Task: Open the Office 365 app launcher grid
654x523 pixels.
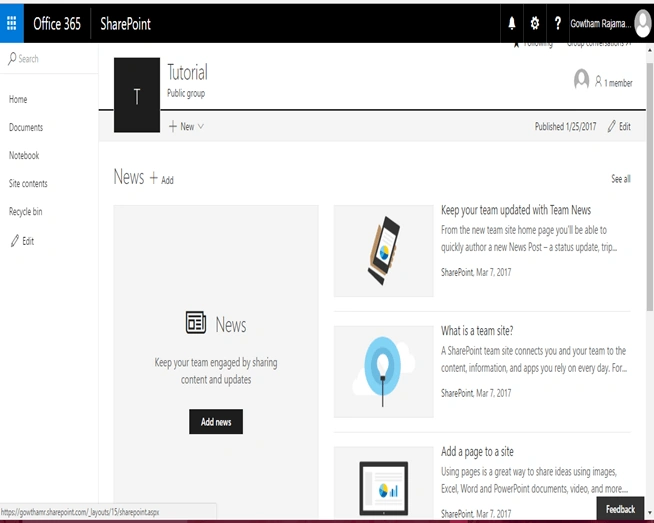Action: tap(12, 23)
